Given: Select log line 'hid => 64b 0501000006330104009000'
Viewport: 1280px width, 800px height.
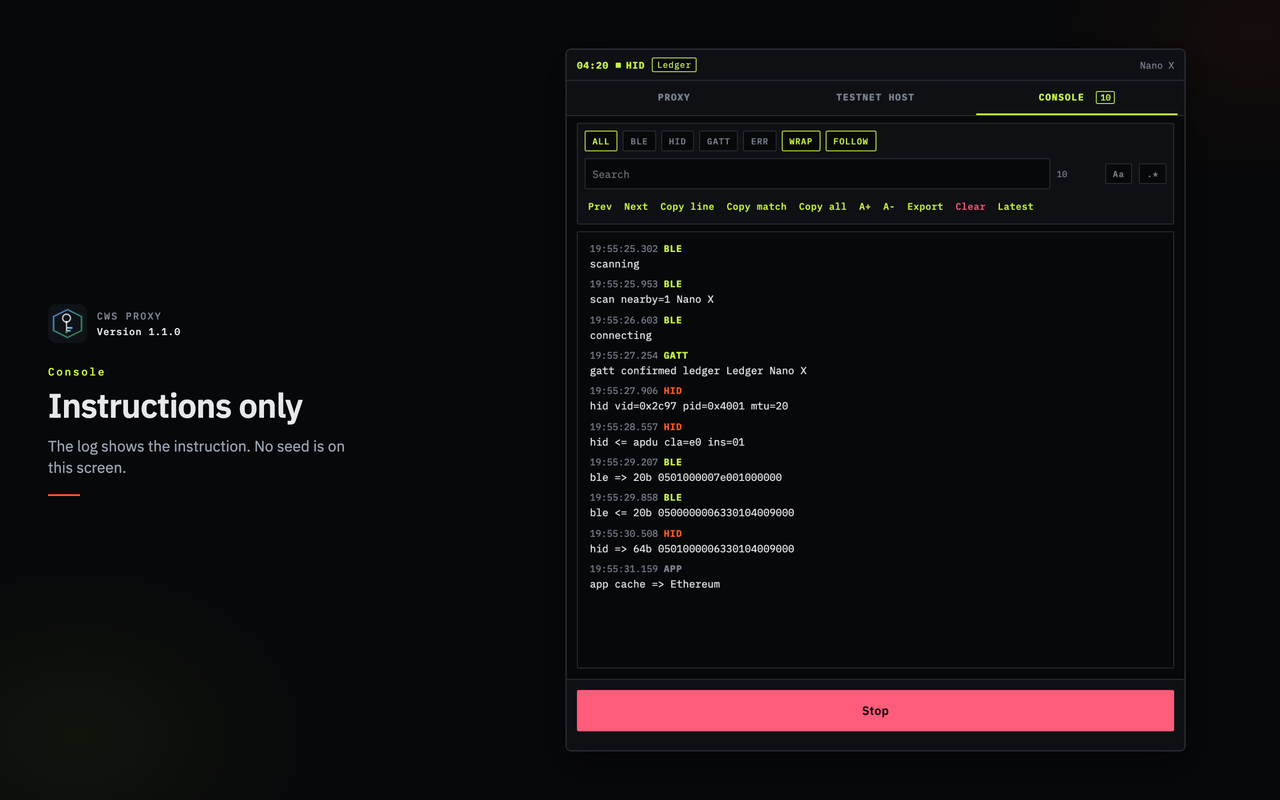Looking at the screenshot, I should point(692,549).
